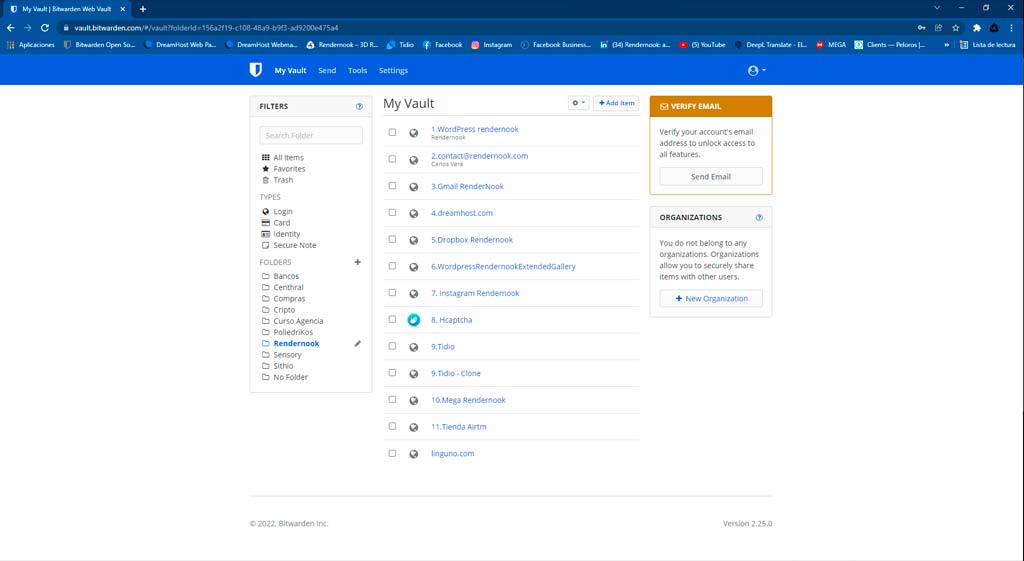Add a new folder with plus icon
This screenshot has width=1024, height=561.
(357, 262)
